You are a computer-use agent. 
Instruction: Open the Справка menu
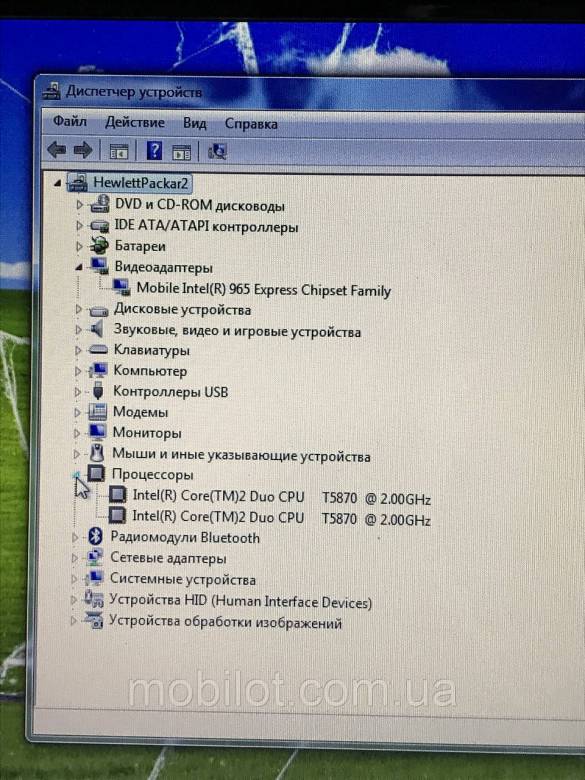click(251, 124)
